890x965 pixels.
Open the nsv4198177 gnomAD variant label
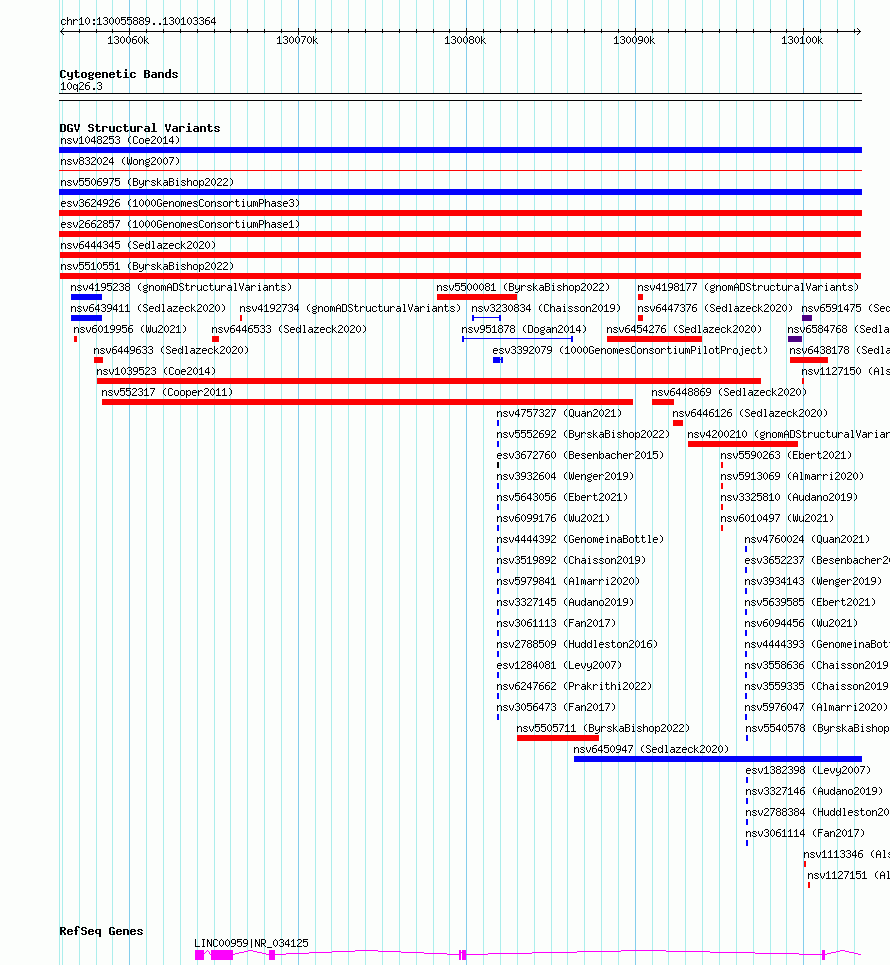click(x=748, y=287)
